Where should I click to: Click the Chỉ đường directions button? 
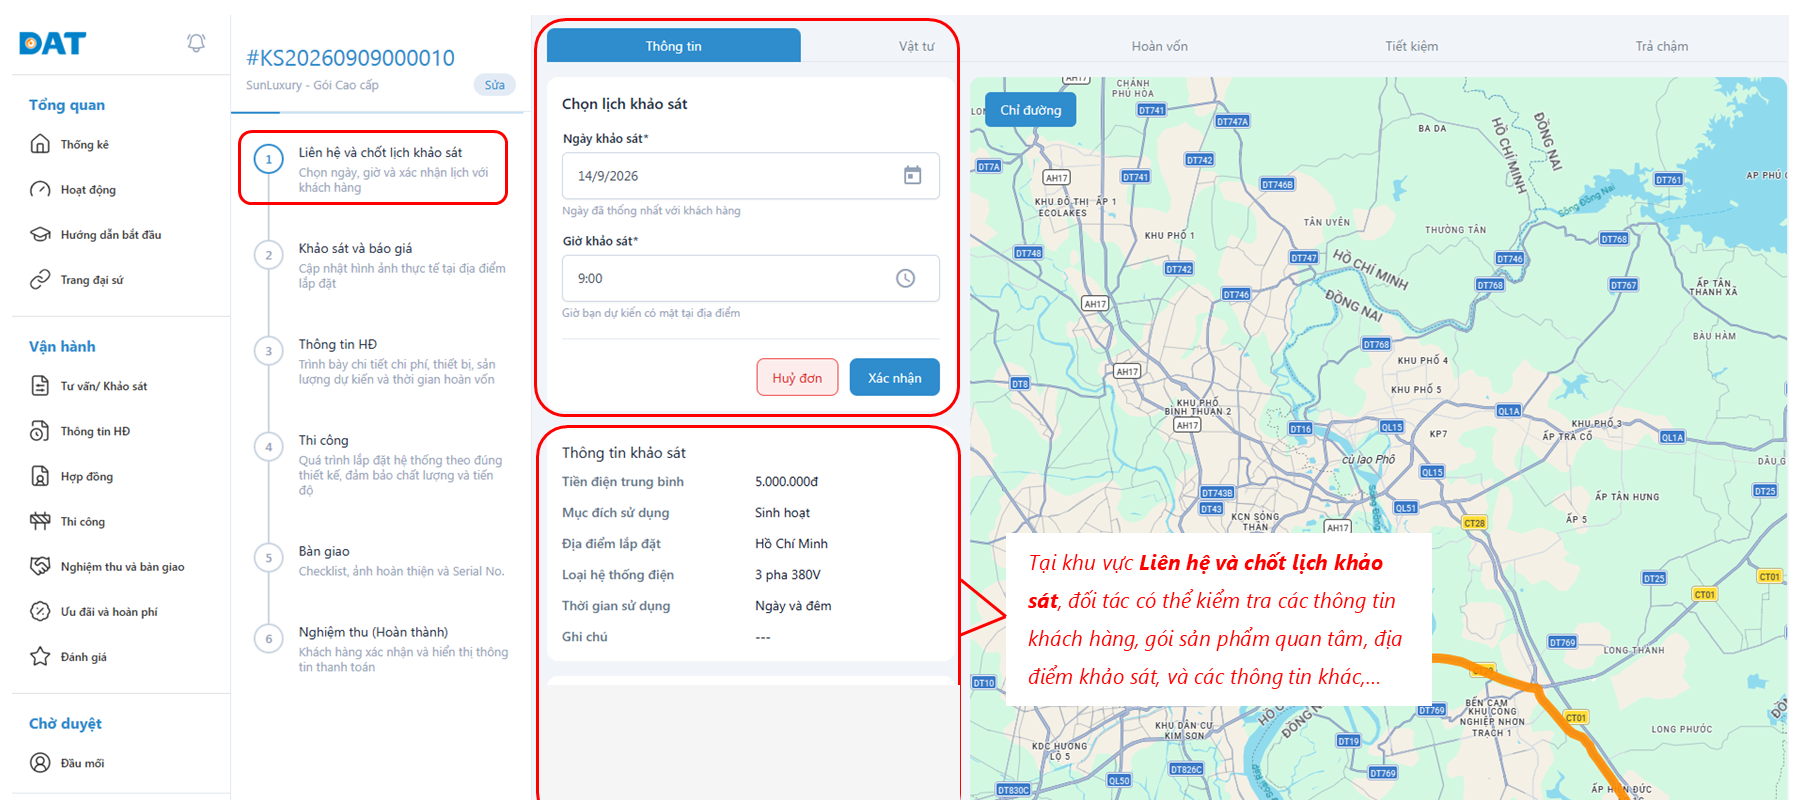tap(1030, 110)
